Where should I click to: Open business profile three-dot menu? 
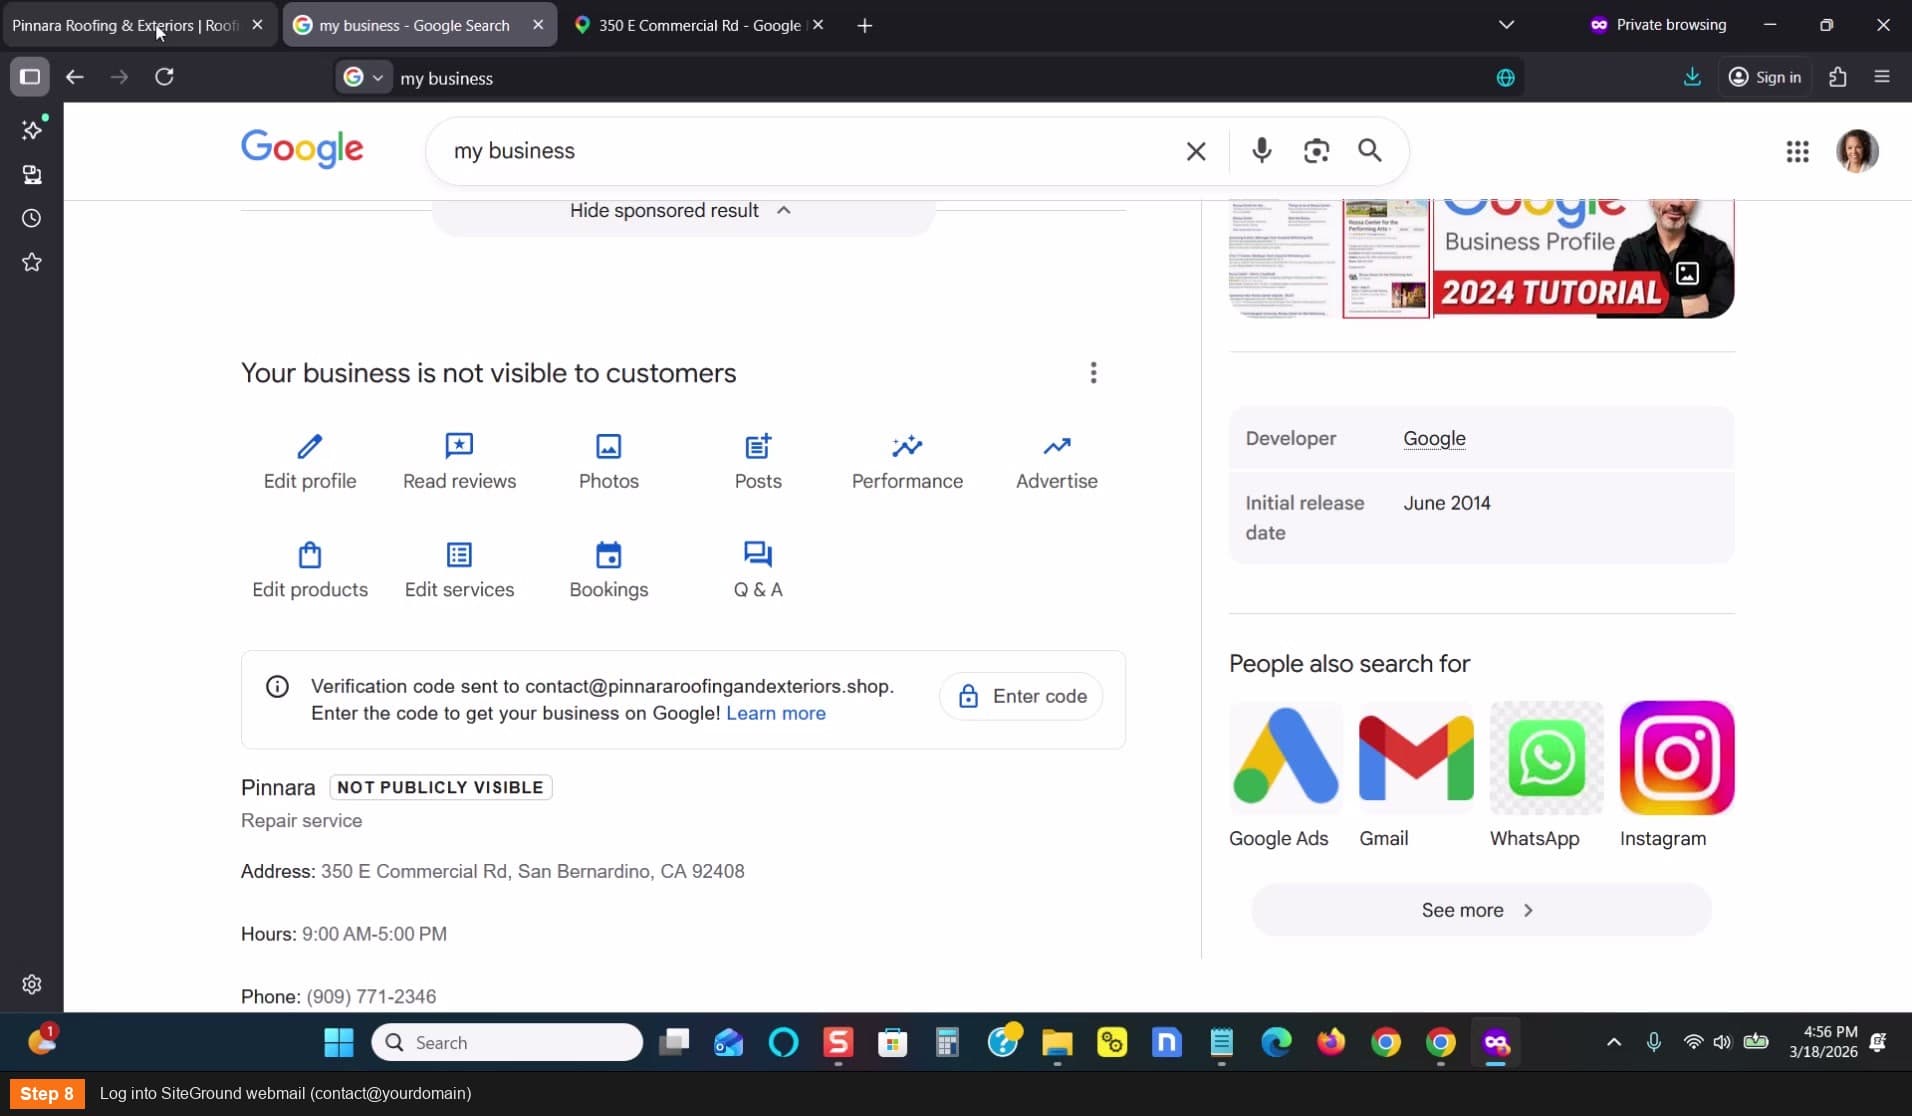point(1093,373)
